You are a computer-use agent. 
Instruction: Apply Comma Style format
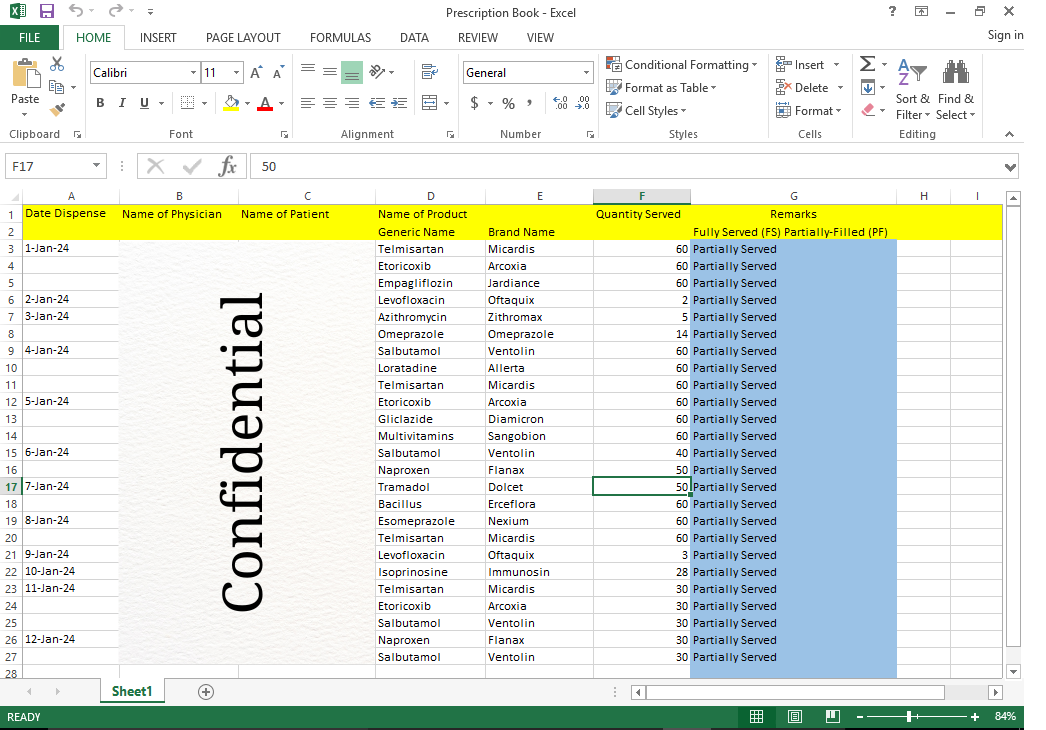pyautogui.click(x=530, y=103)
